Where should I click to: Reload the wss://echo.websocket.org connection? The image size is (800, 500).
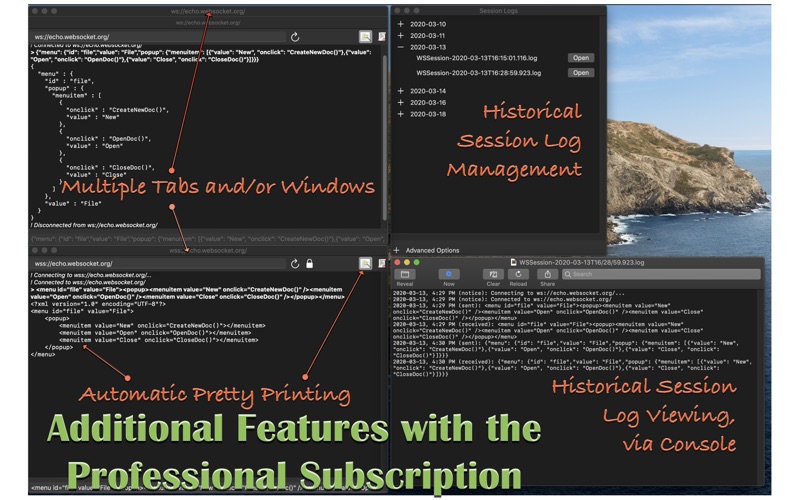click(295, 264)
